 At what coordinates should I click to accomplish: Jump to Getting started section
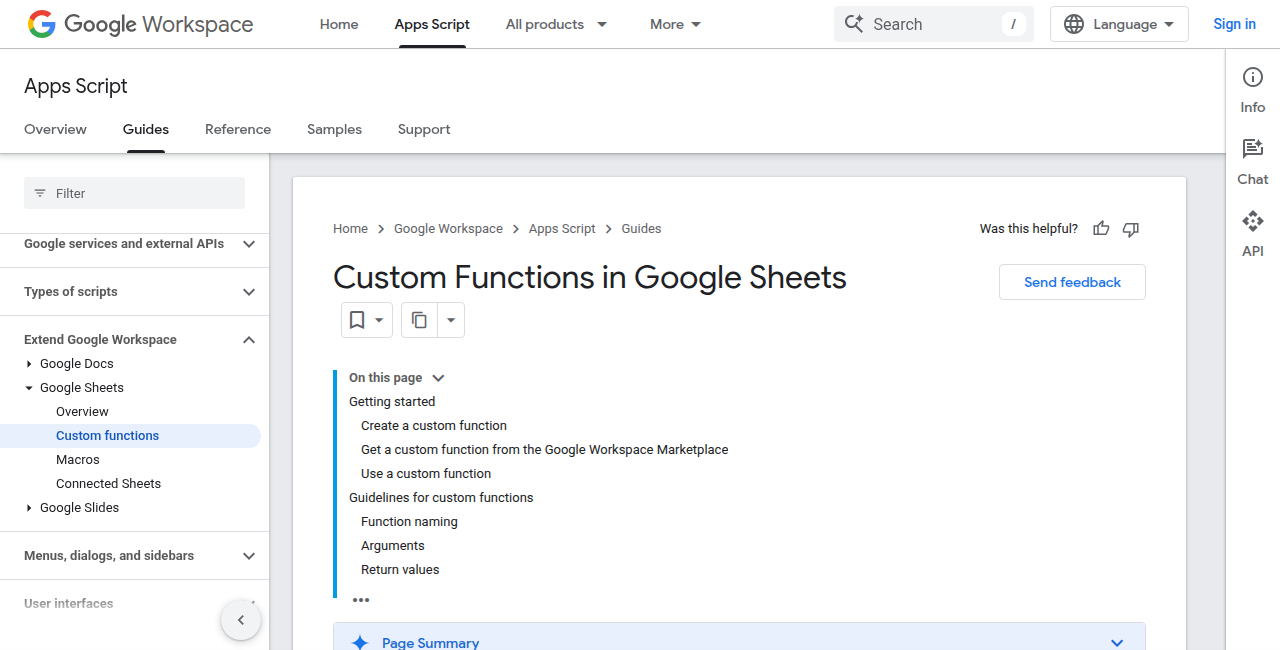(392, 402)
